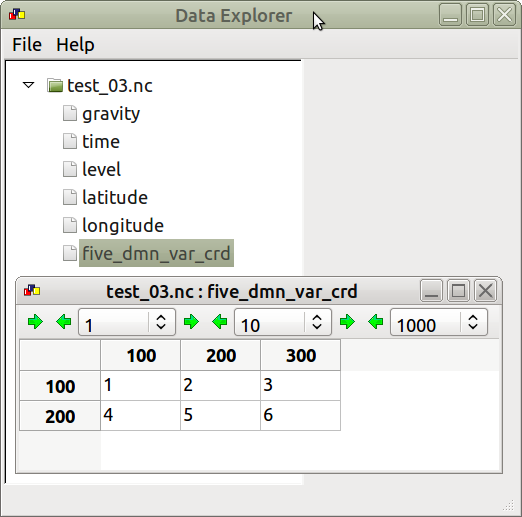Click green right arrow before the 1000 field
The image size is (522, 517).
pos(347,322)
